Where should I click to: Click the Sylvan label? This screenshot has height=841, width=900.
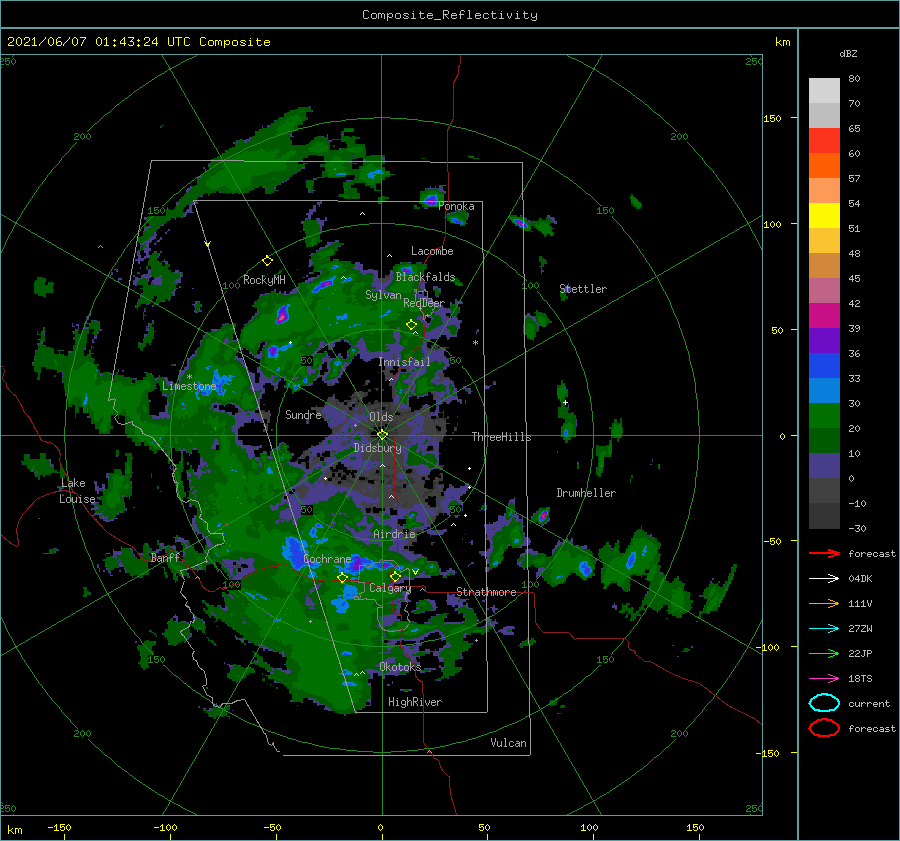tap(383, 295)
